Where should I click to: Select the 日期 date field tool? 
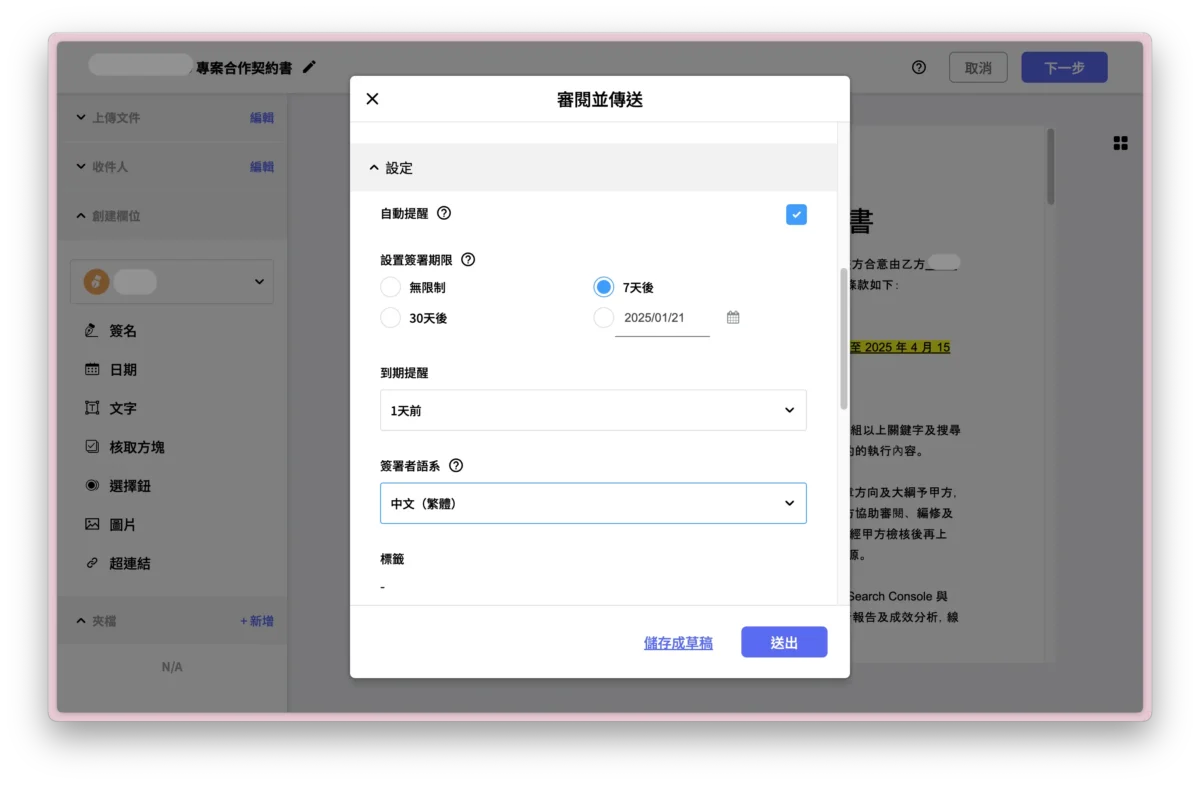click(122, 369)
